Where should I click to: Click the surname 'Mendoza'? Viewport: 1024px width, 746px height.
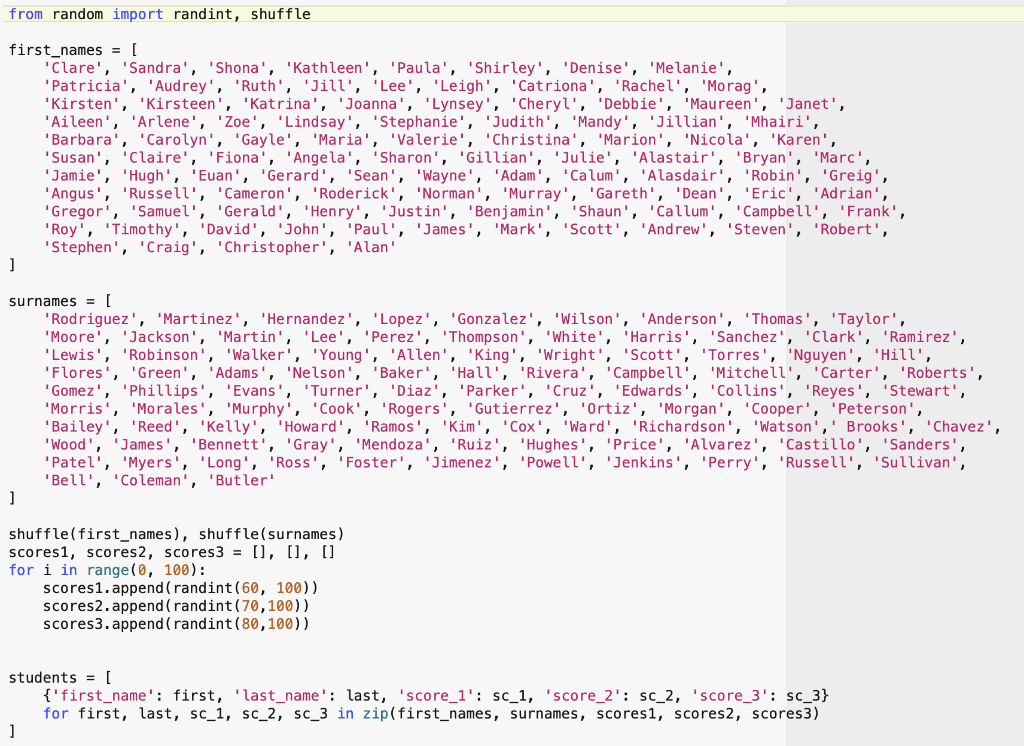(392, 445)
